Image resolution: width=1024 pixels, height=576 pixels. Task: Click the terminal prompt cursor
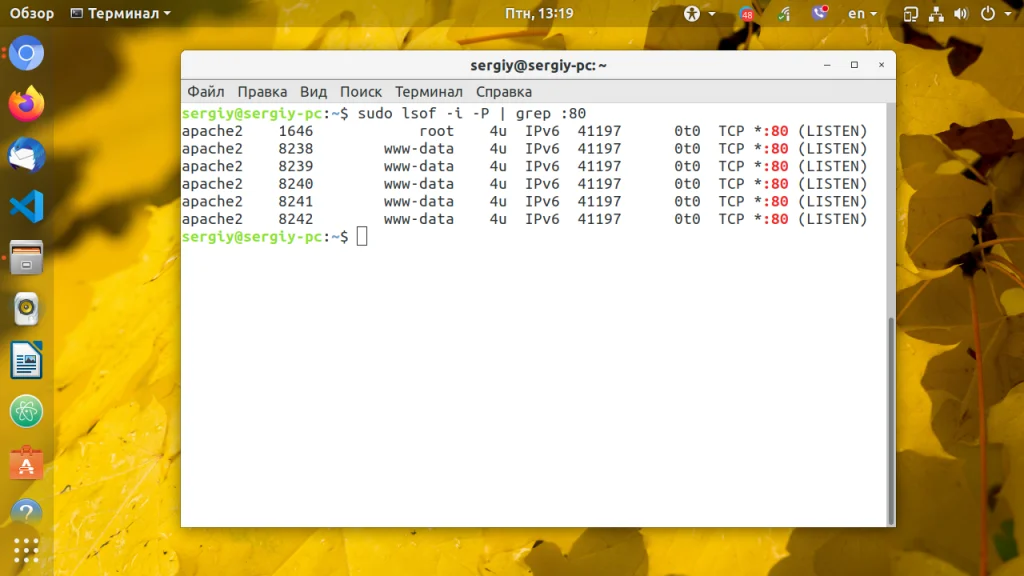click(362, 236)
